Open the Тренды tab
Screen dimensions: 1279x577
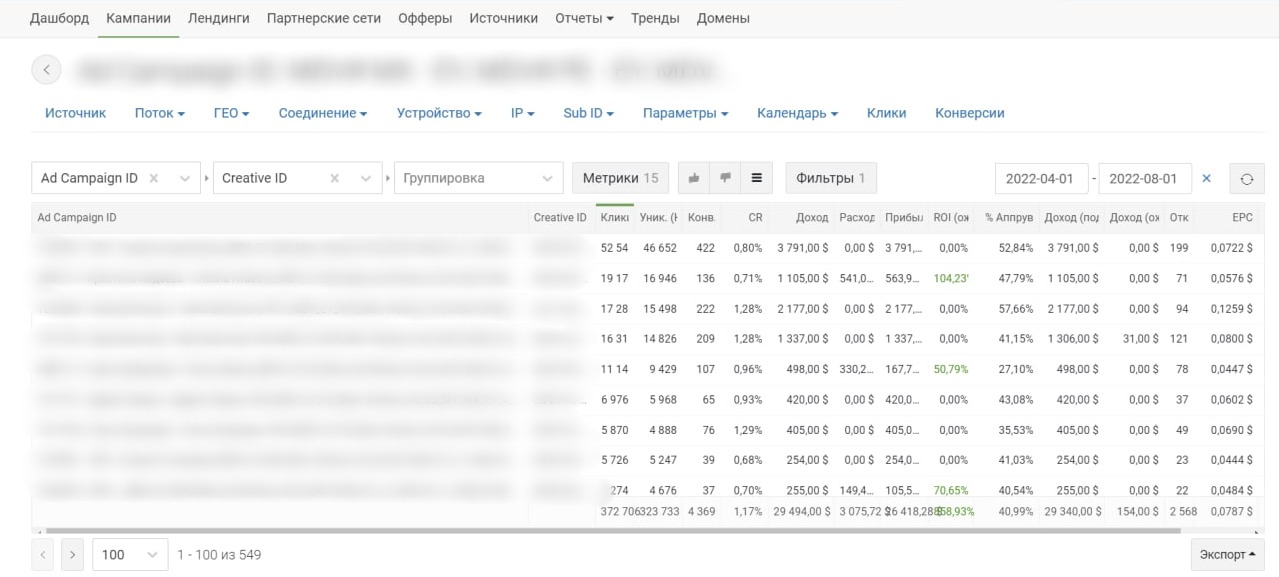coord(655,18)
